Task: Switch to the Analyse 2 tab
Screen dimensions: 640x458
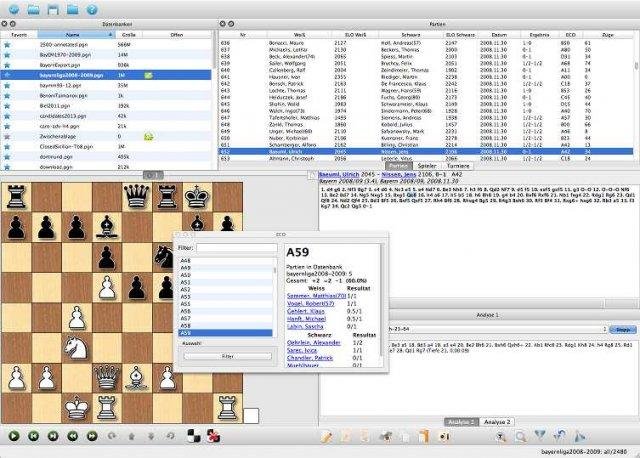Action: pyautogui.click(x=497, y=422)
